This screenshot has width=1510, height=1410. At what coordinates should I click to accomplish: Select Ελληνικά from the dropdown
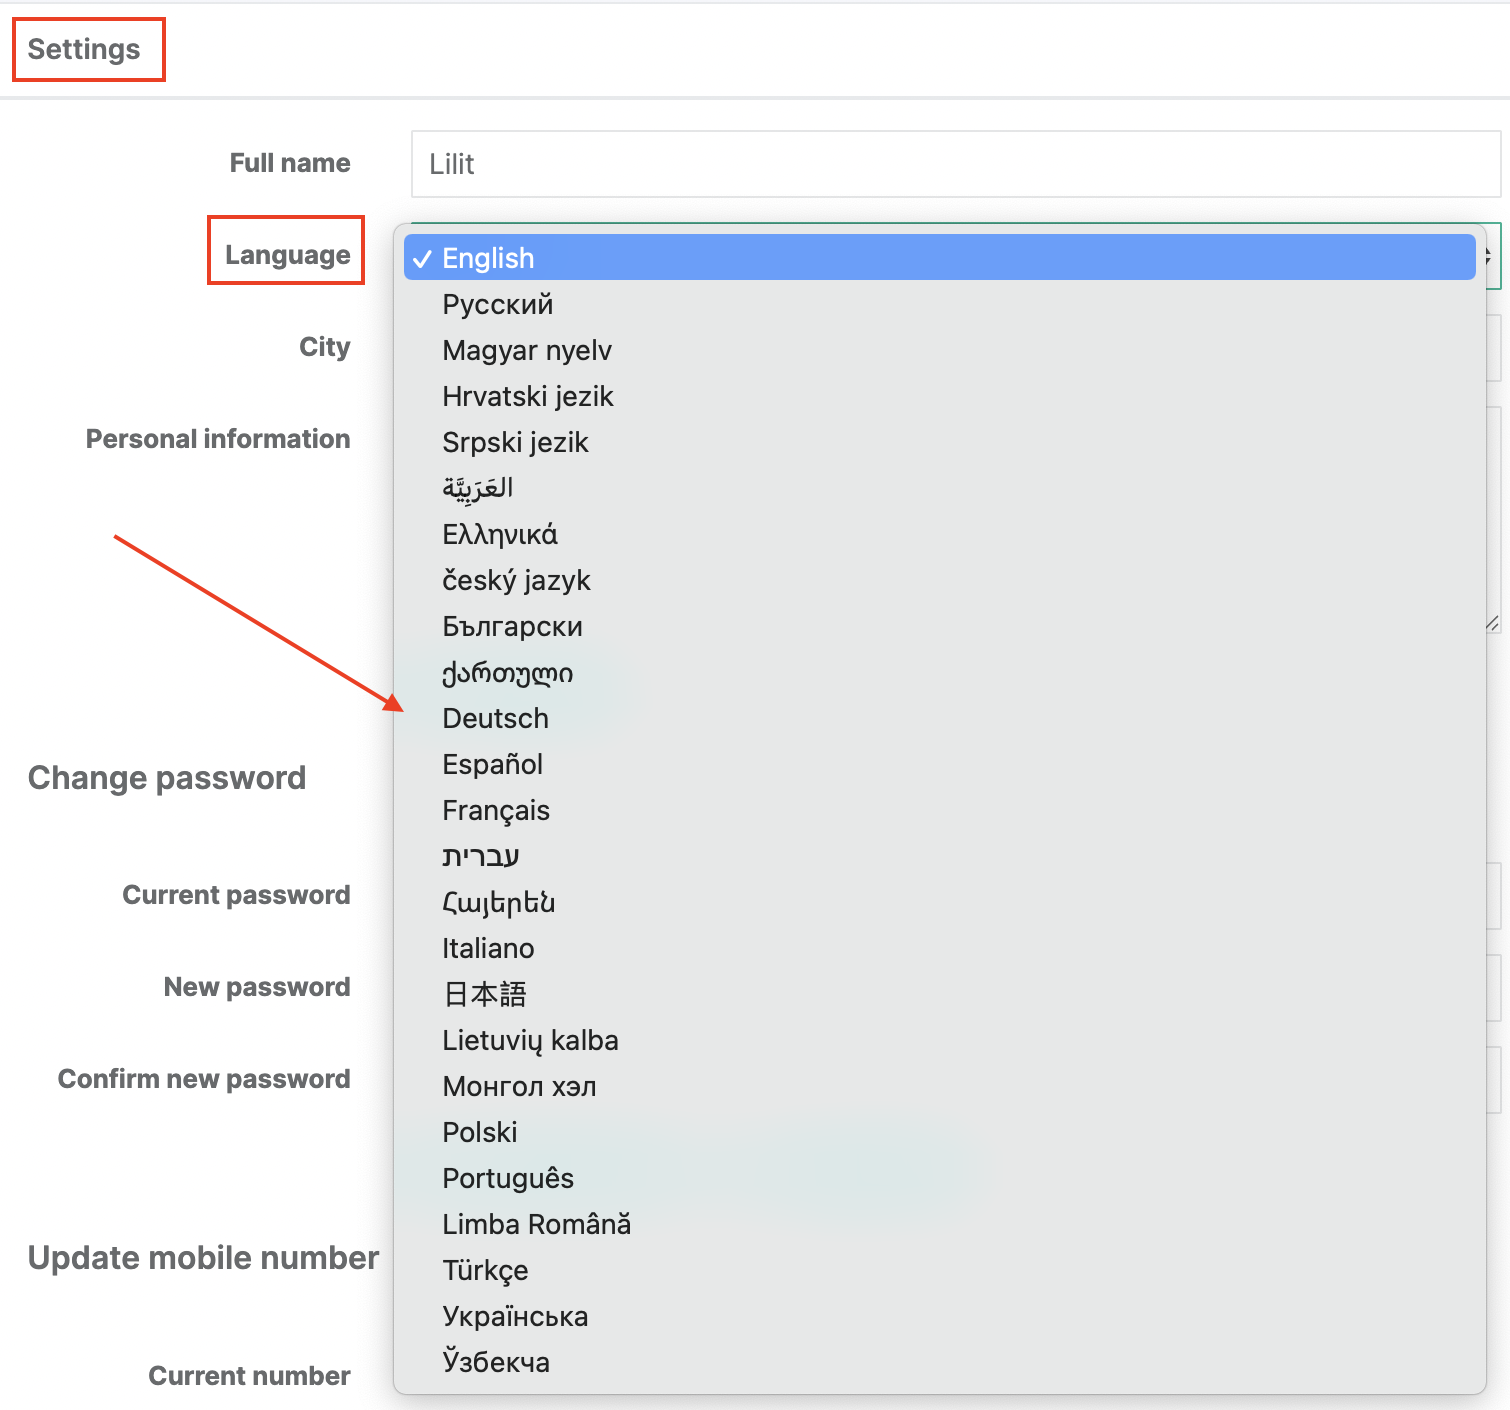click(x=499, y=534)
